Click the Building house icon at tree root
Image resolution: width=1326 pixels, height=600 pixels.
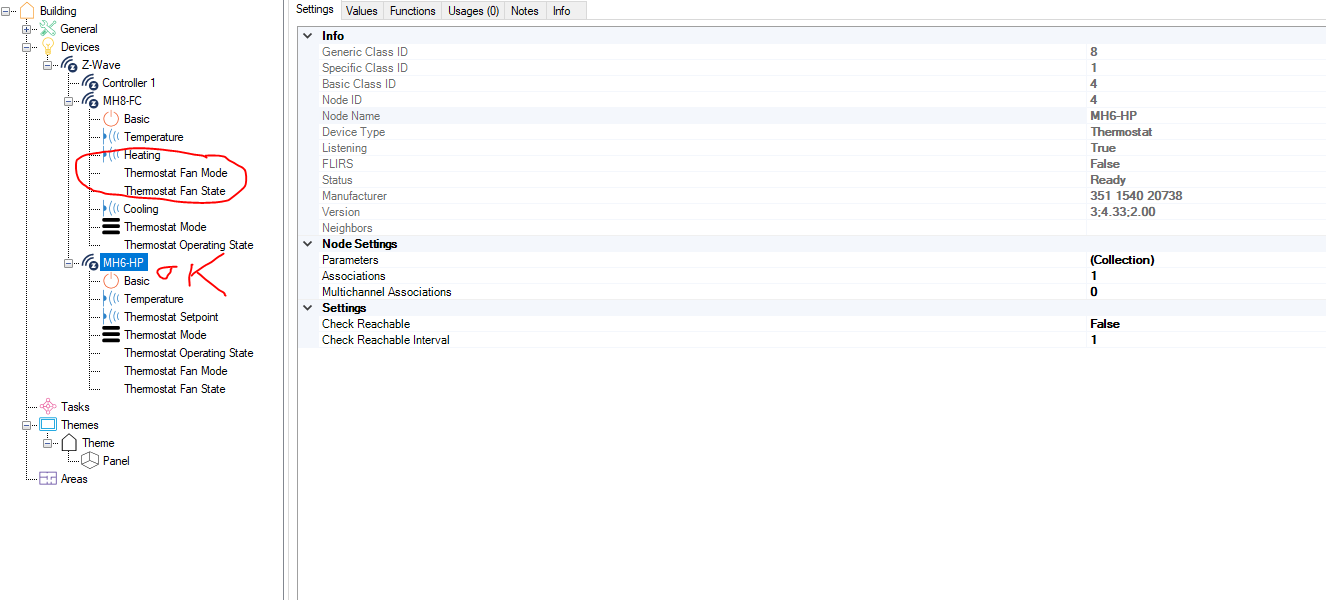(27, 11)
